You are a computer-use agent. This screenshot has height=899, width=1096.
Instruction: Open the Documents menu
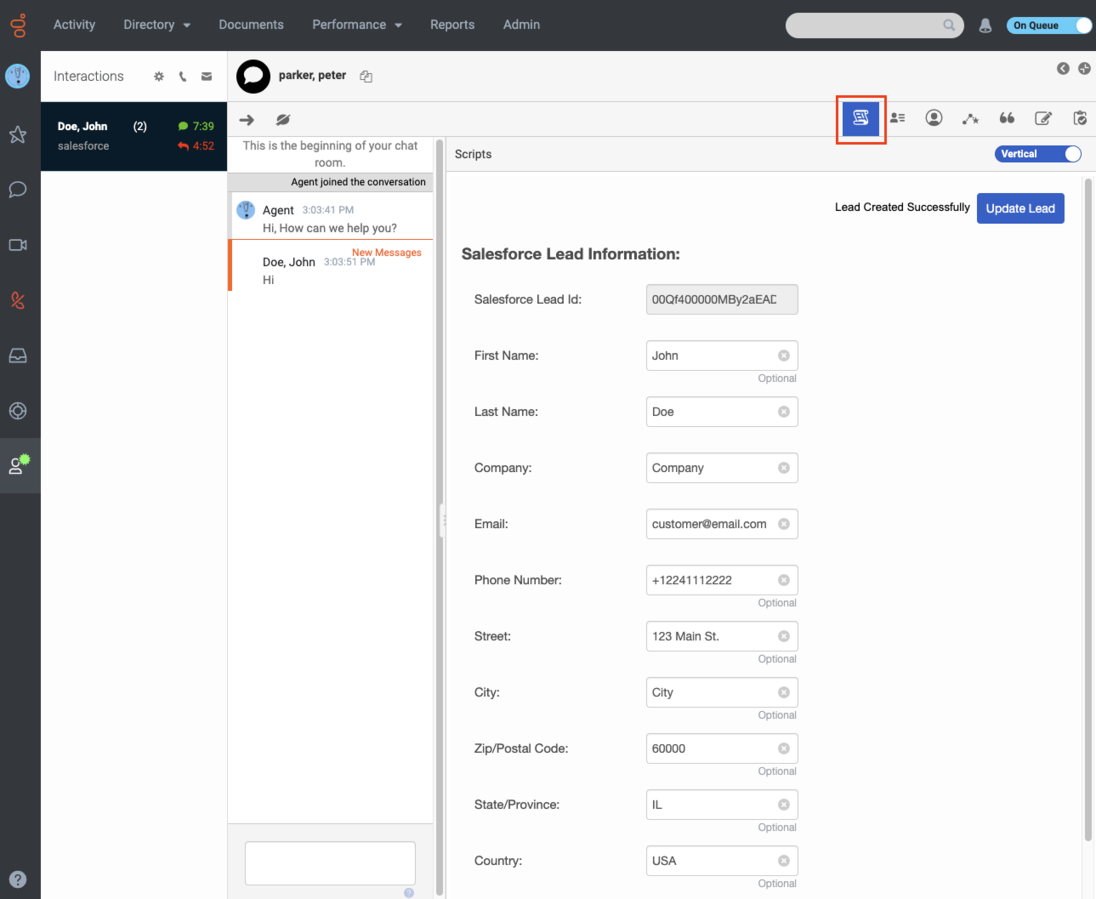251,24
